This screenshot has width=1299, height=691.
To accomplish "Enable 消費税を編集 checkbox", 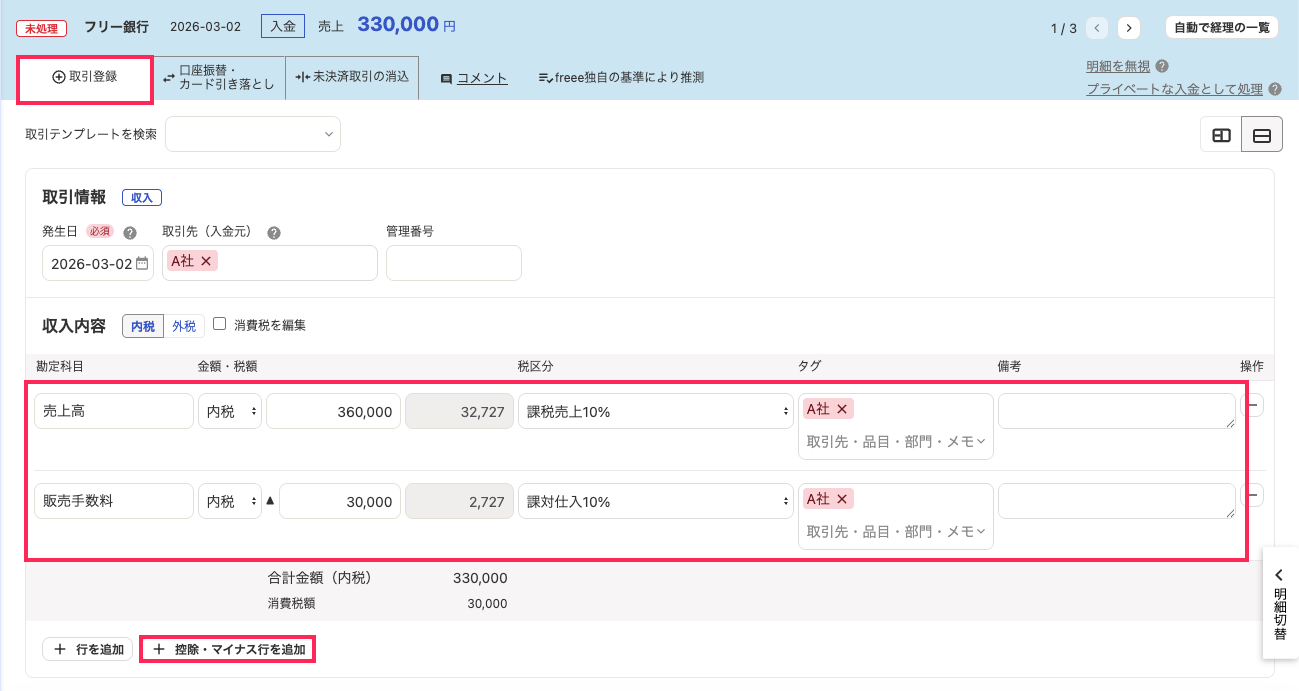I will click(x=220, y=324).
